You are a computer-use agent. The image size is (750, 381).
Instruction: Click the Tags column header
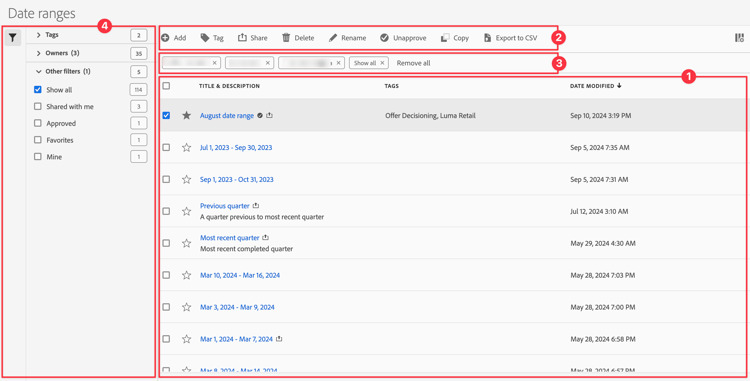(x=392, y=86)
